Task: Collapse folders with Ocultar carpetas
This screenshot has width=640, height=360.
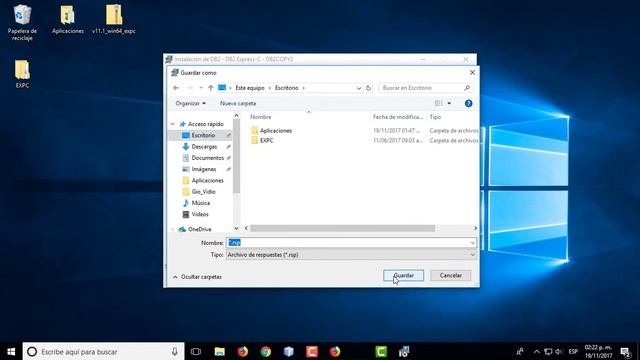Action: coord(197,277)
